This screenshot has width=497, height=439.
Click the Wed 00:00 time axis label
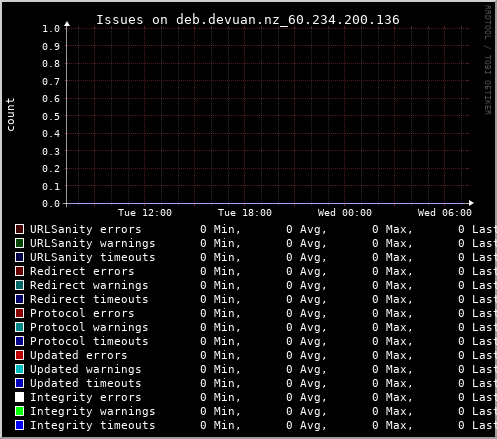point(345,213)
